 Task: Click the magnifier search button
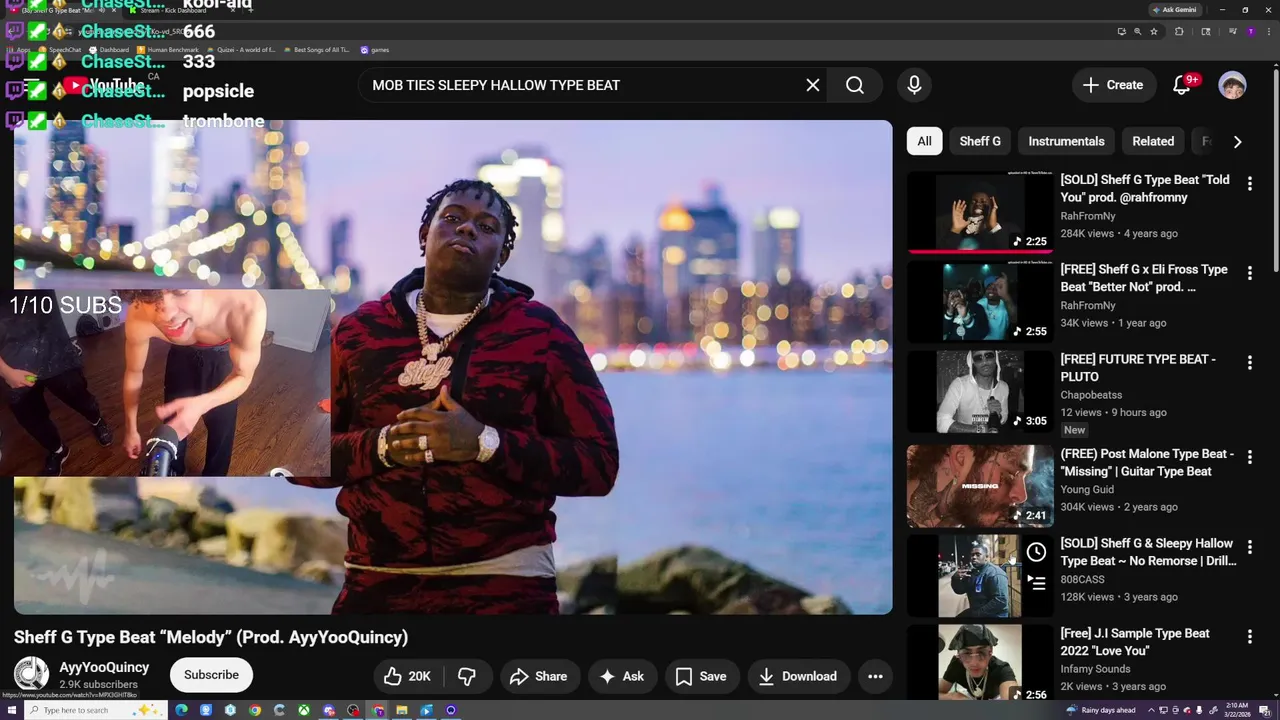855,85
